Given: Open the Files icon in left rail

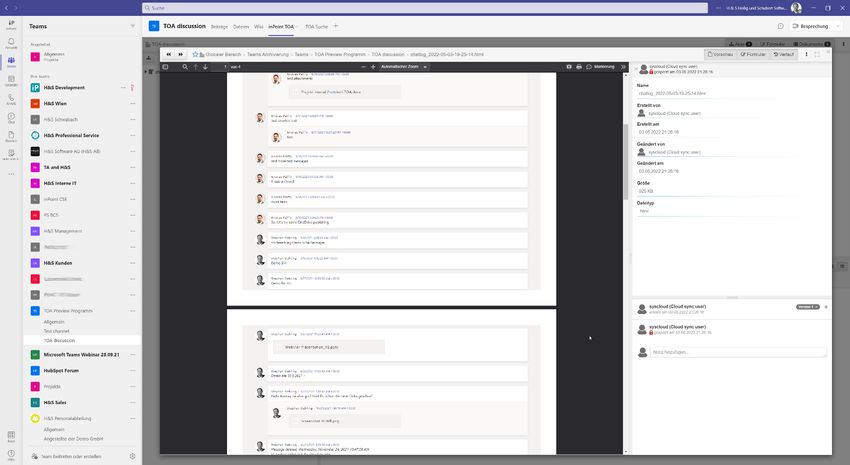Looking at the screenshot, I should [11, 136].
